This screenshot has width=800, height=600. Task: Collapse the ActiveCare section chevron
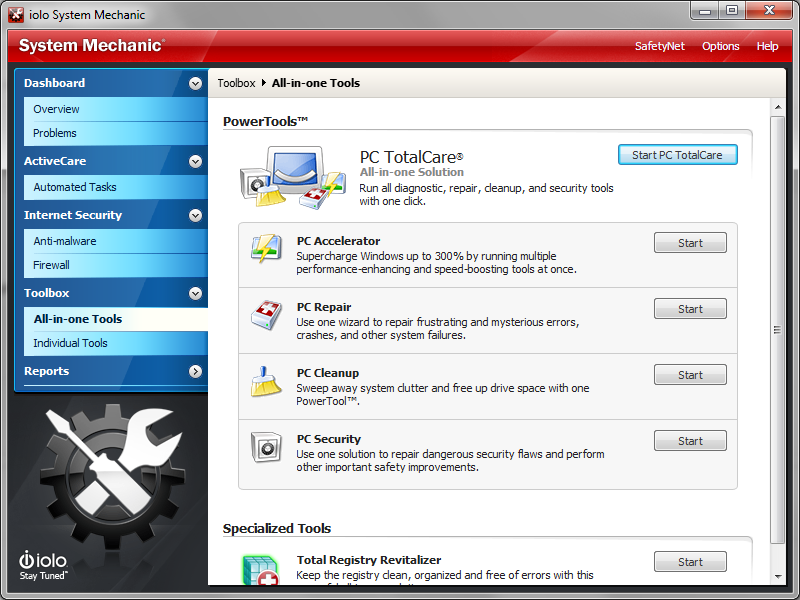point(195,161)
